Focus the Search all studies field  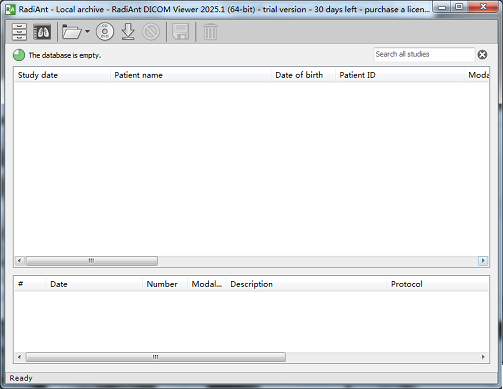click(424, 54)
